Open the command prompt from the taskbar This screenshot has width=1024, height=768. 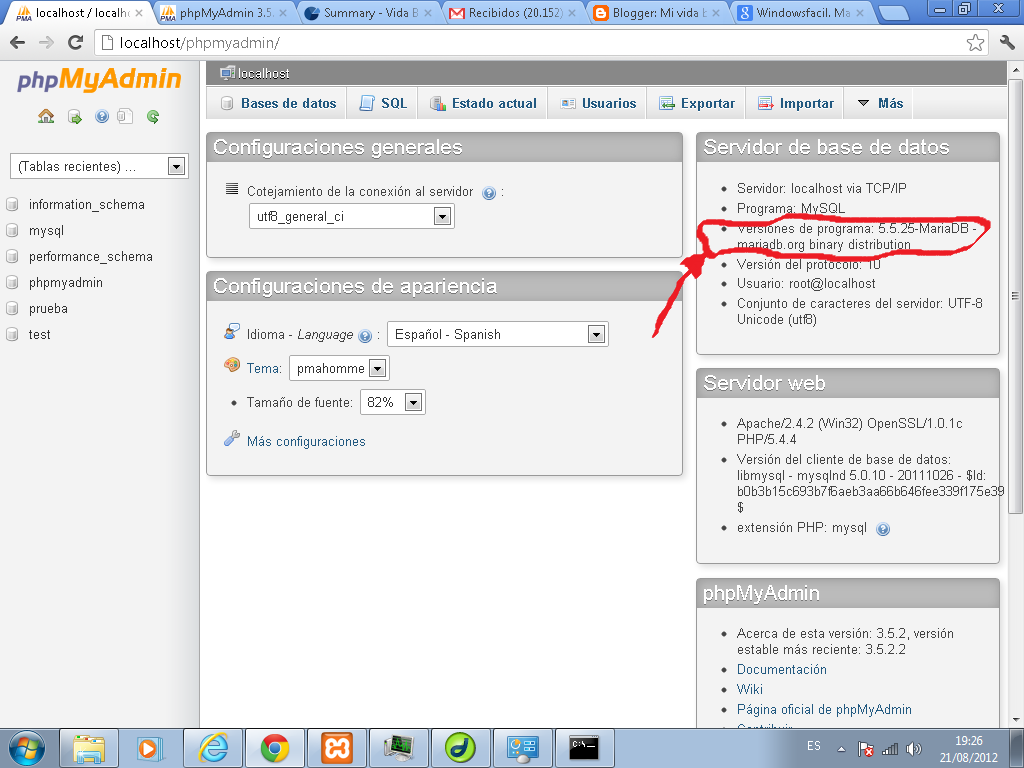(x=583, y=748)
